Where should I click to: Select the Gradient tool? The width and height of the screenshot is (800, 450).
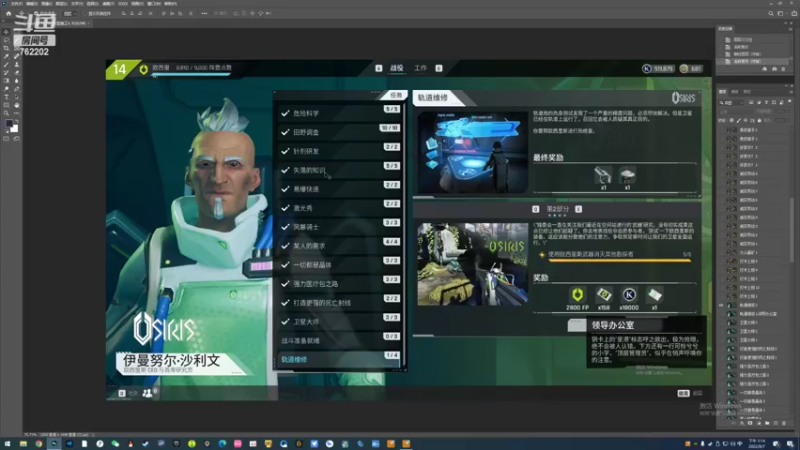coord(6,81)
